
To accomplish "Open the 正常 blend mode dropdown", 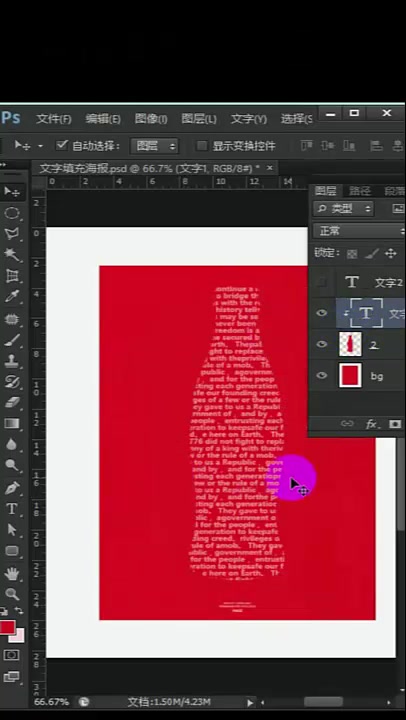I will click(x=359, y=231).
